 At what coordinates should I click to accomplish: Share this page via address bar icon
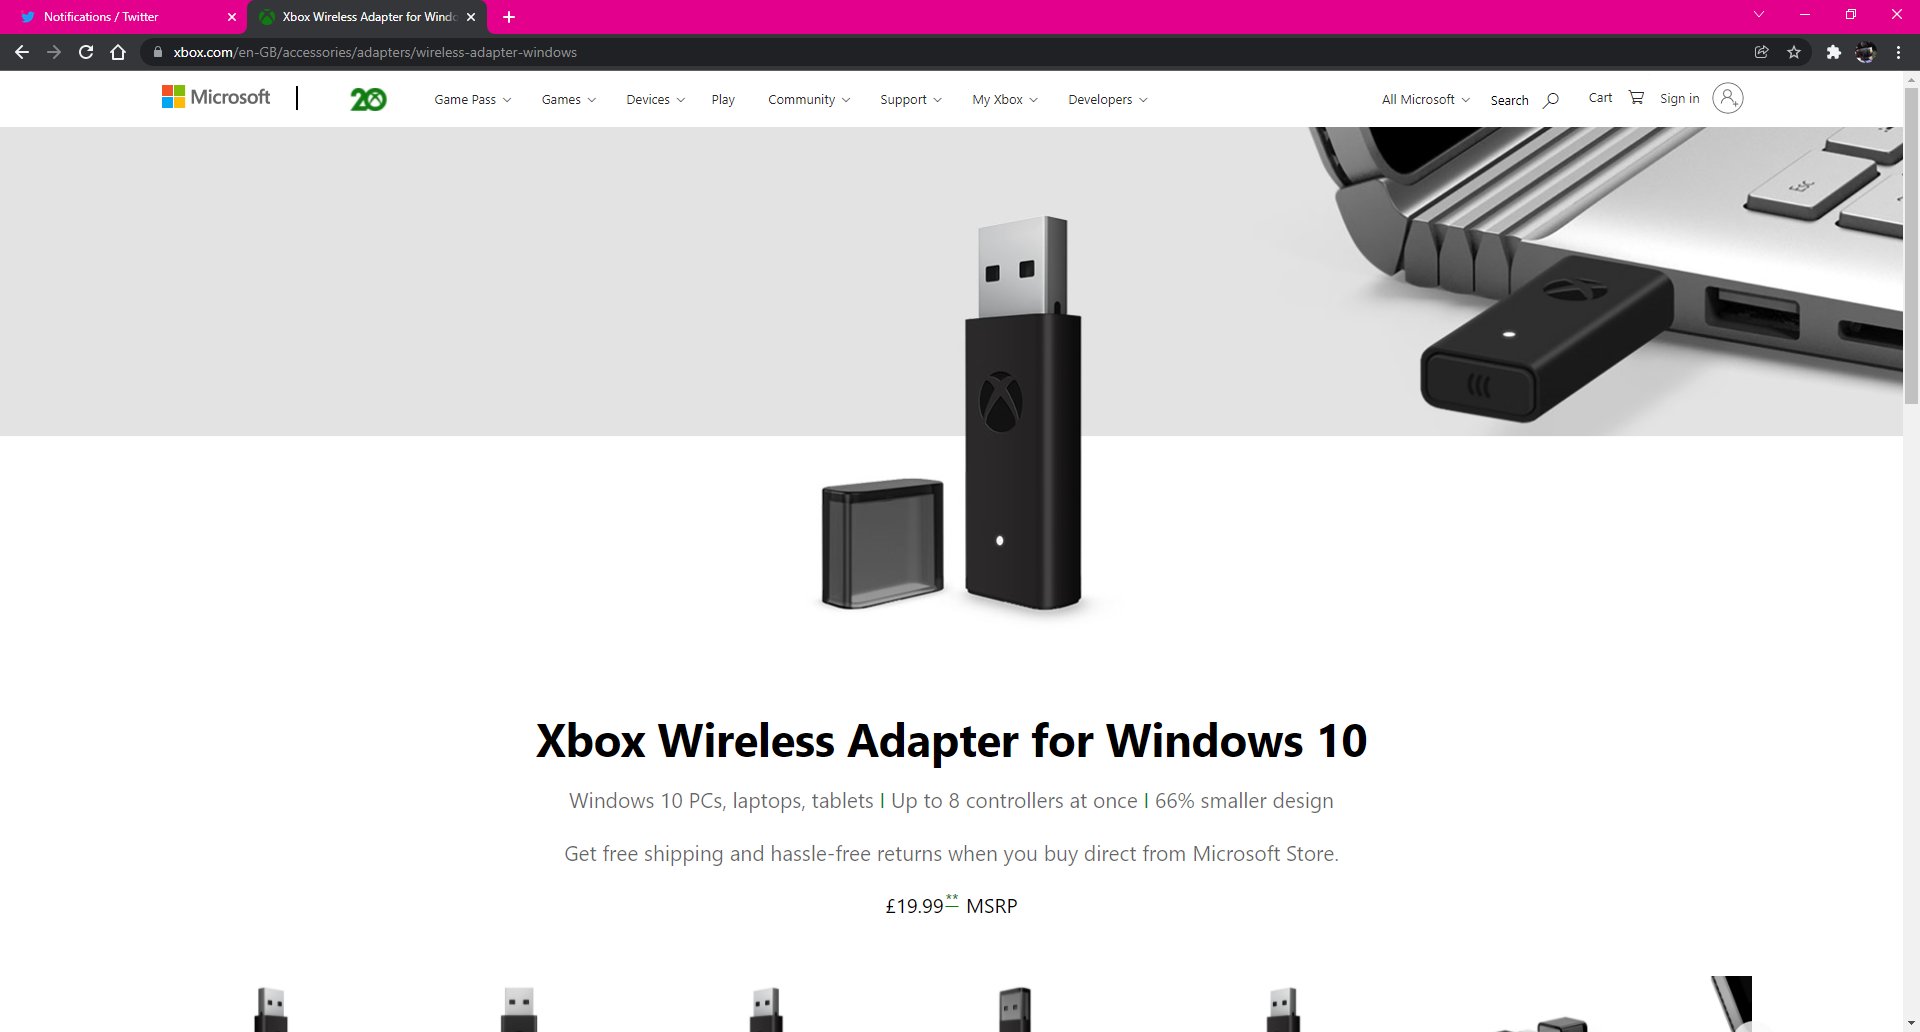coord(1762,52)
